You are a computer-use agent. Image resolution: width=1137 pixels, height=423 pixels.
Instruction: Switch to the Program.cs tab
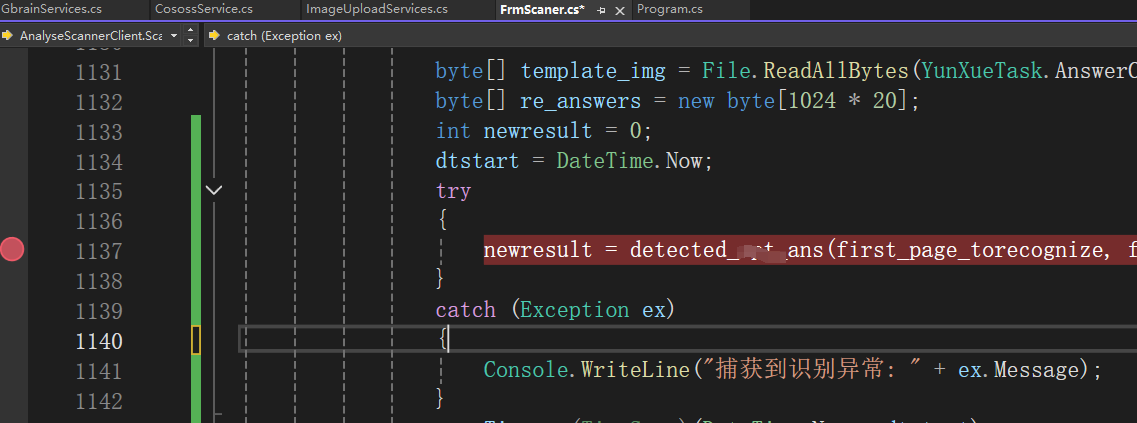point(670,9)
